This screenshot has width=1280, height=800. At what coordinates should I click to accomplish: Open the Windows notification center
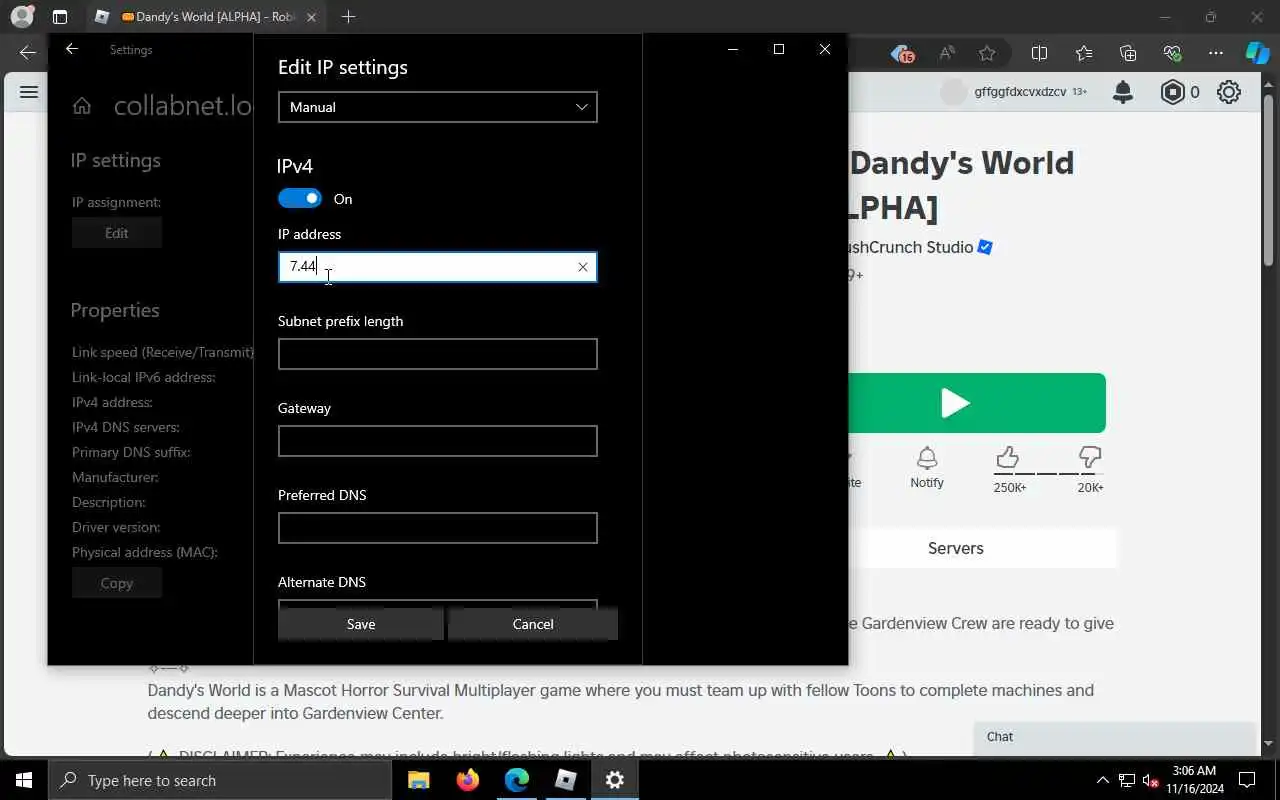[1247, 780]
